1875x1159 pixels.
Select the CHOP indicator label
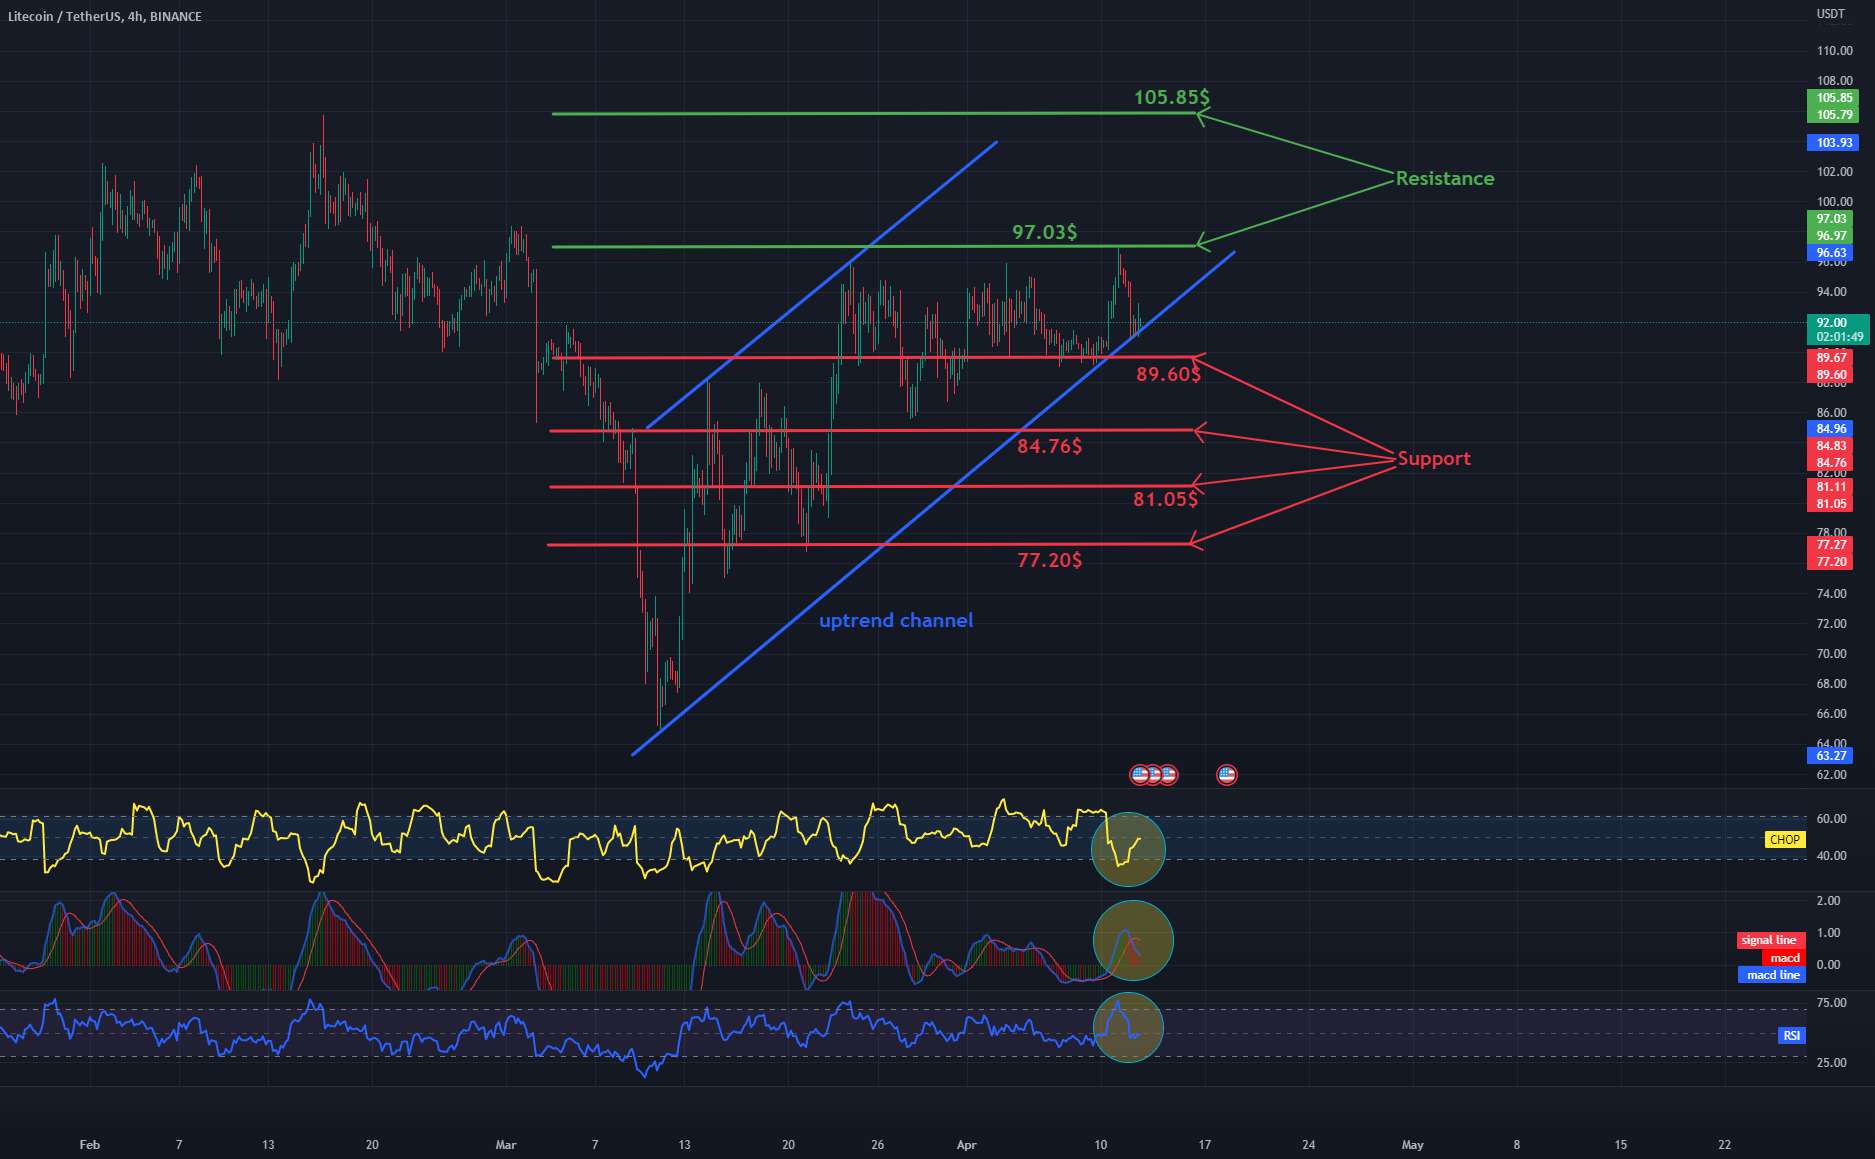click(1785, 840)
